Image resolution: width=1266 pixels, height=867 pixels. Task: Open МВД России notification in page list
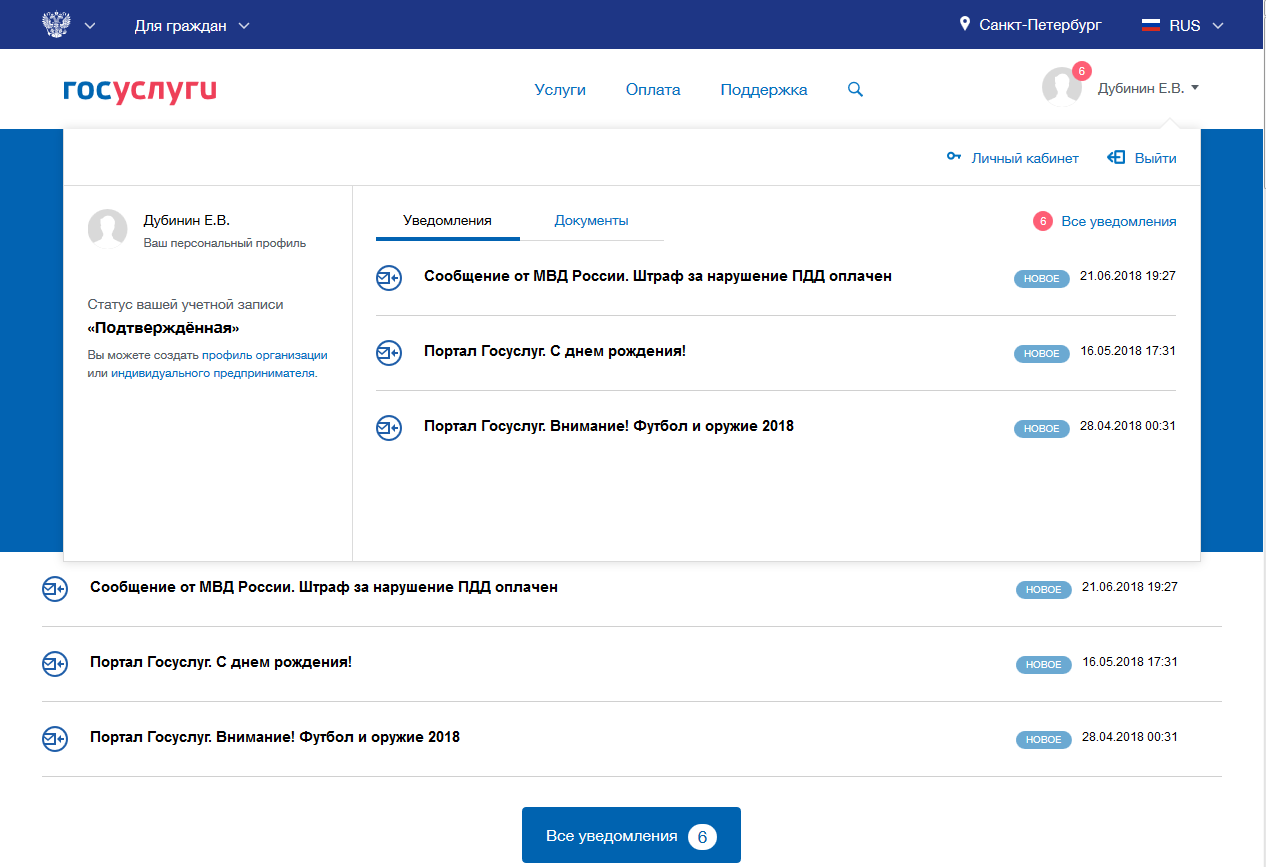pyautogui.click(x=323, y=587)
